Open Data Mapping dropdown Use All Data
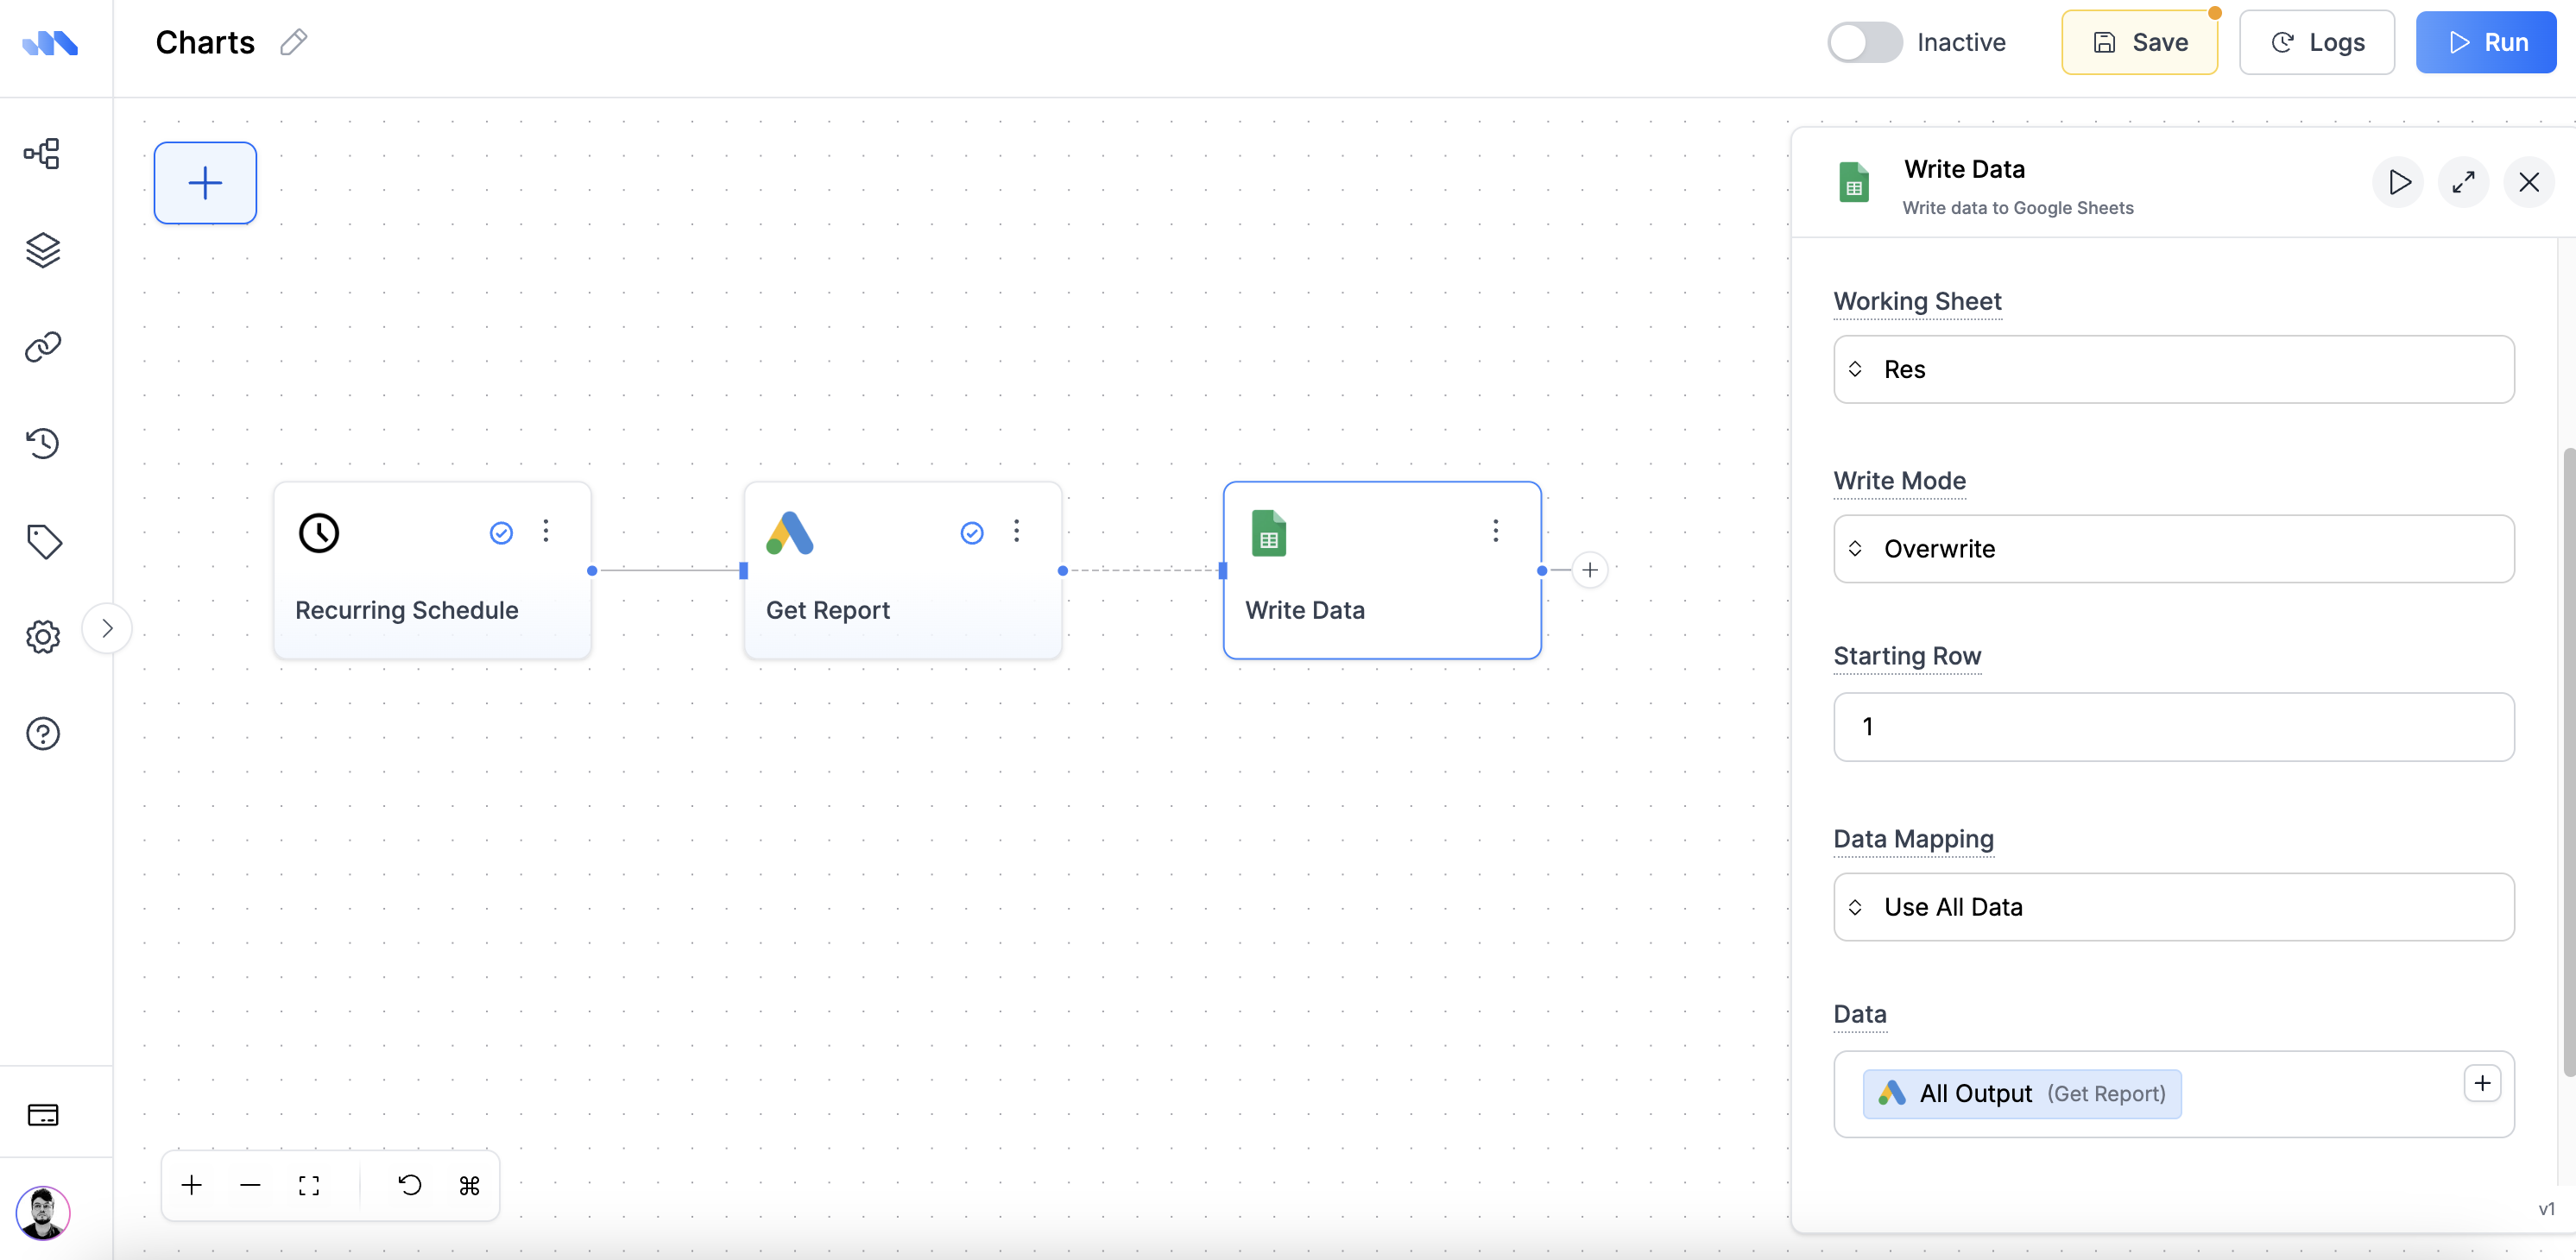The image size is (2576, 1260). pos(2173,907)
